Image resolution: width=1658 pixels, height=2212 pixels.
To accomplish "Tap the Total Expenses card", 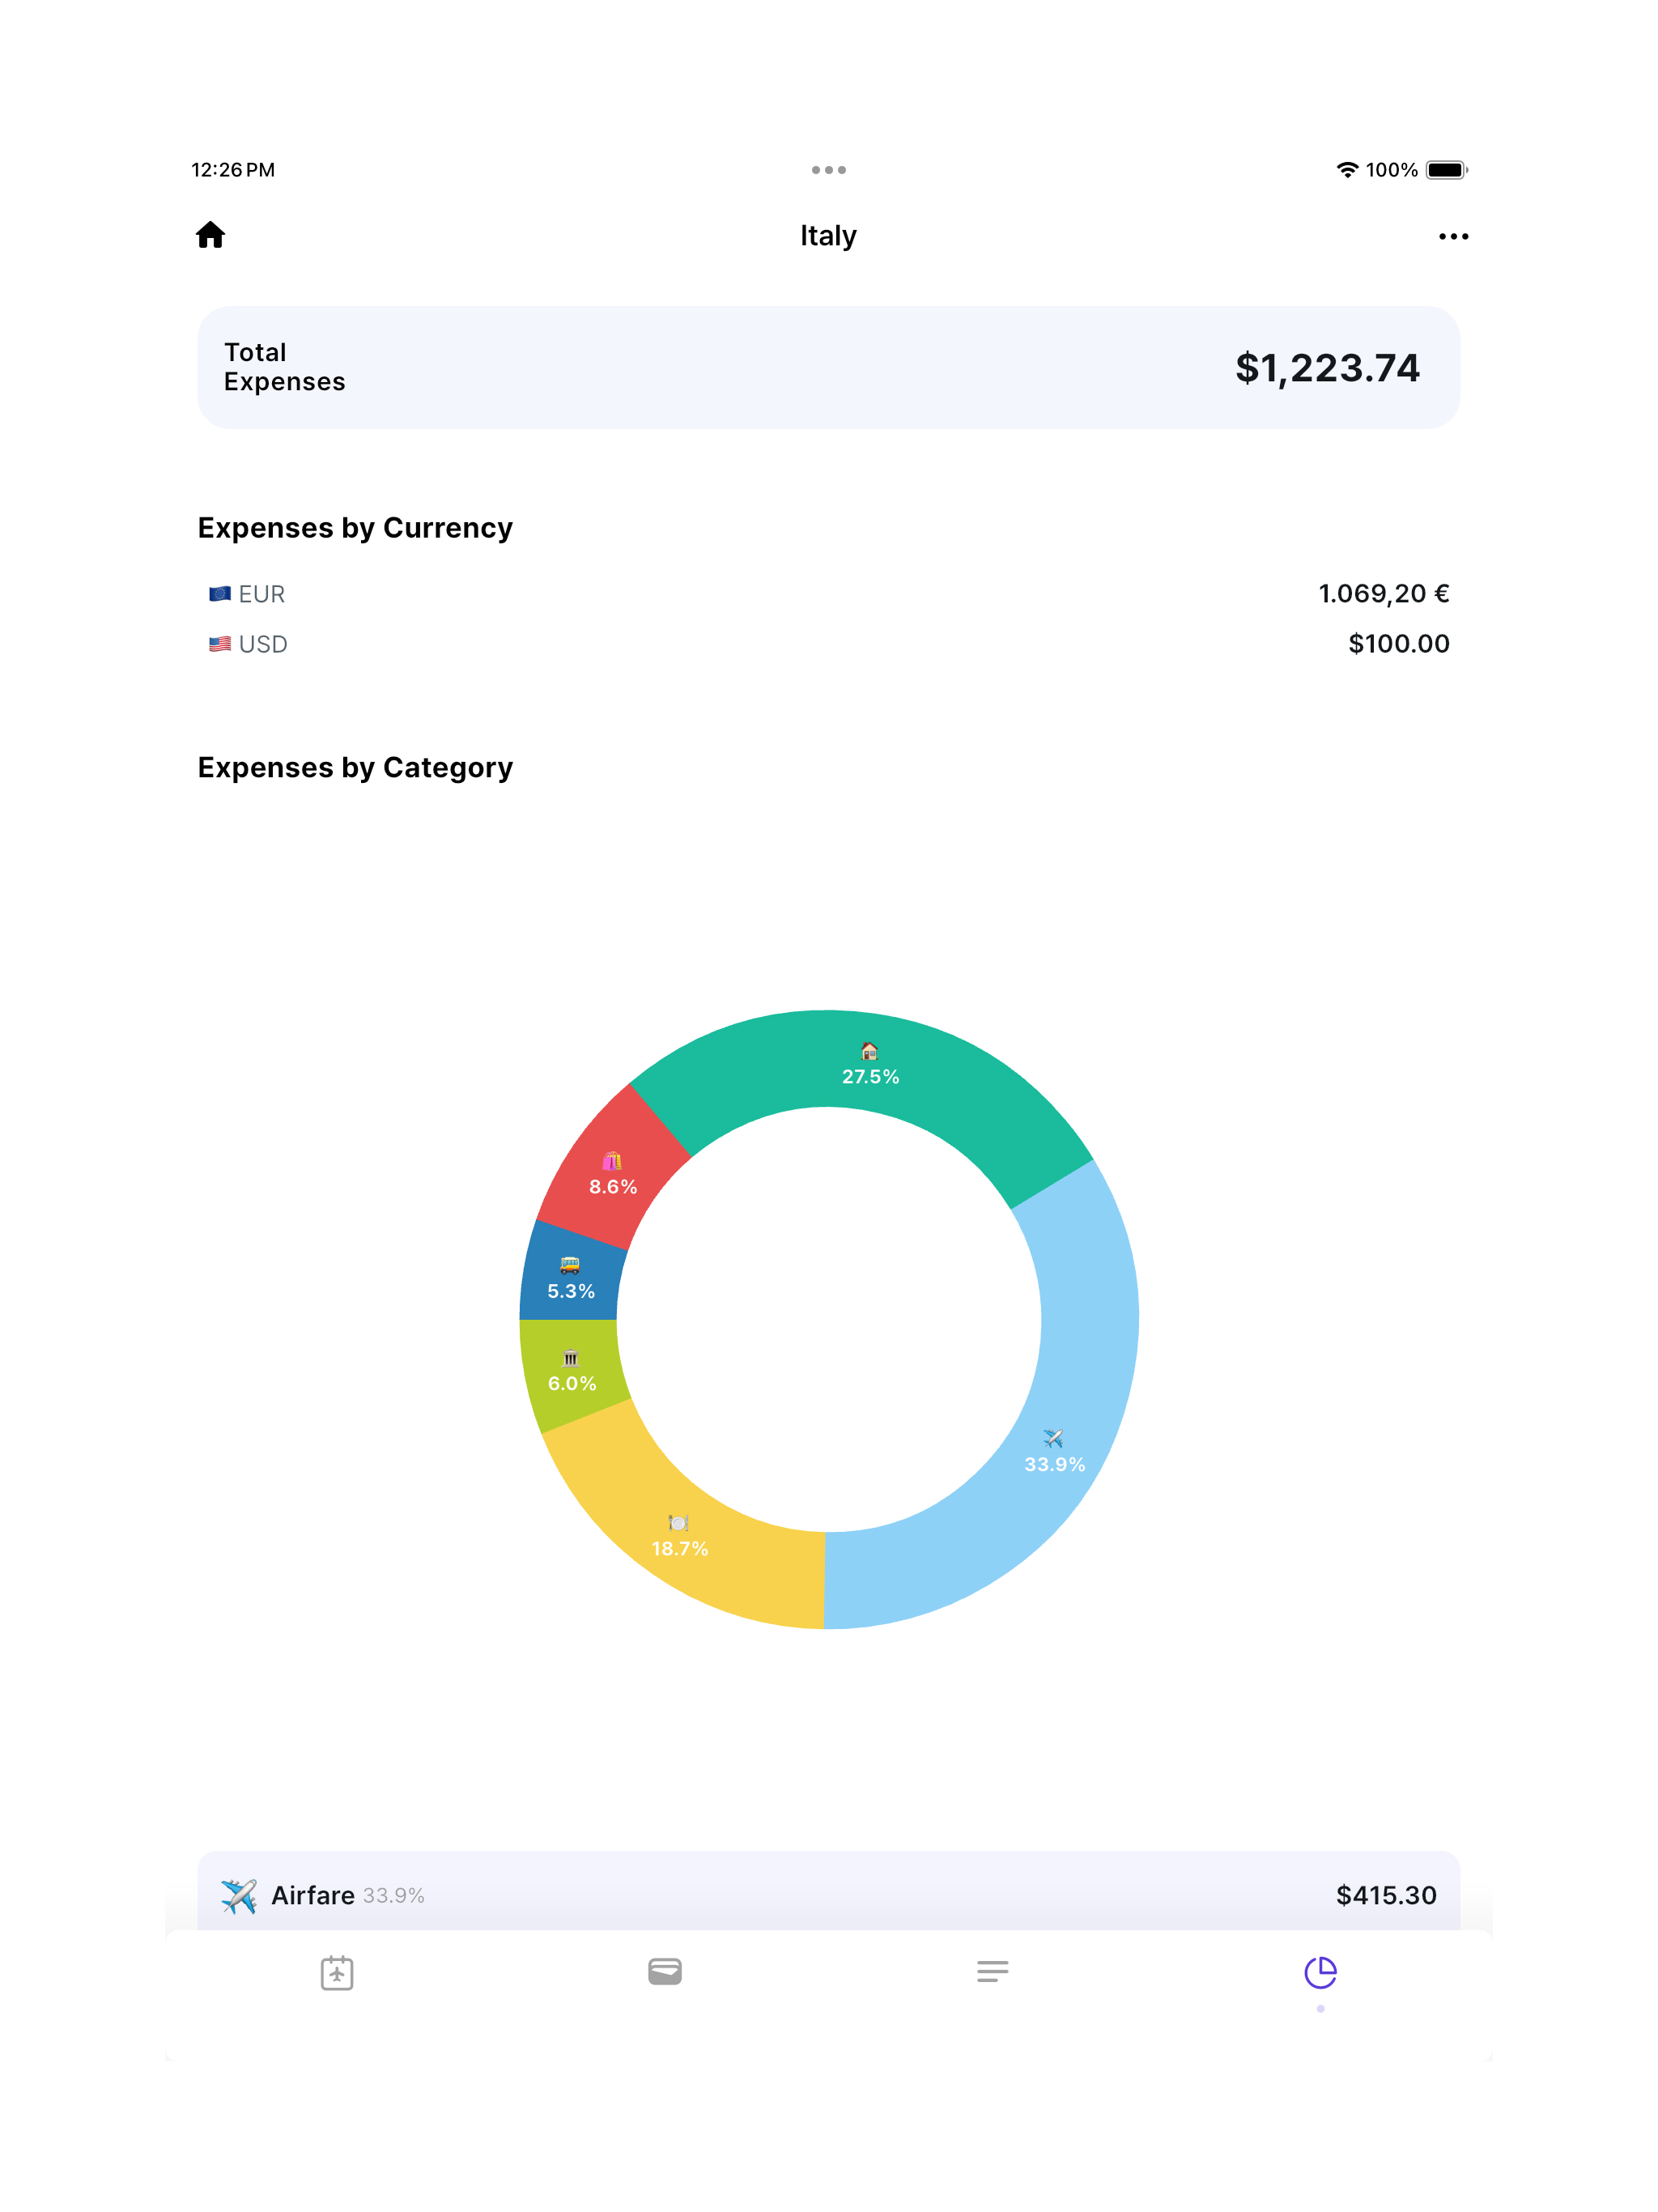I will [828, 367].
